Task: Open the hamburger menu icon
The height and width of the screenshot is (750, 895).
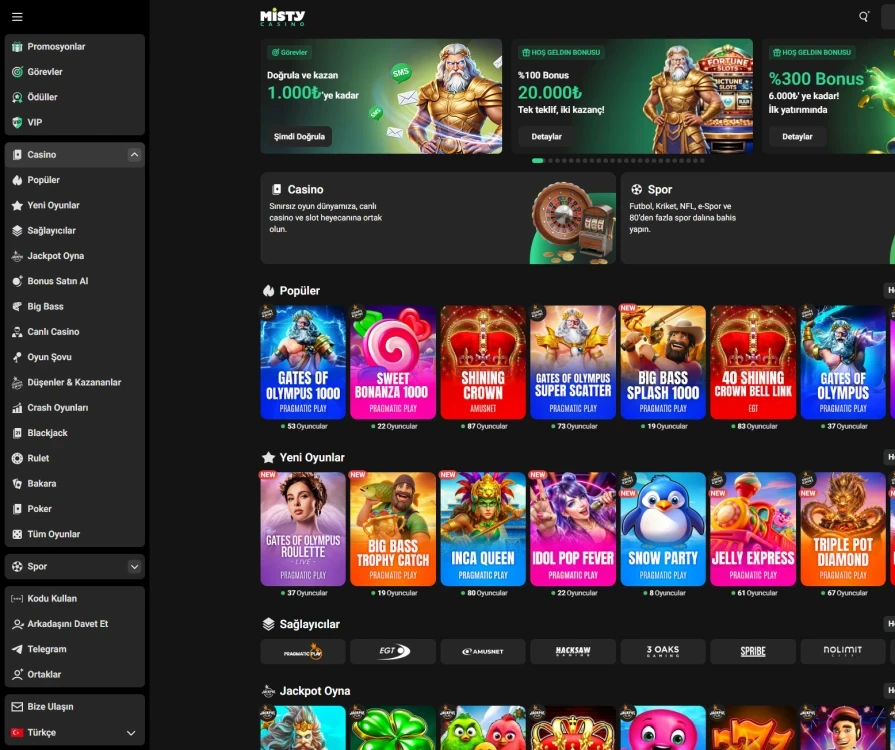Action: pyautogui.click(x=17, y=17)
